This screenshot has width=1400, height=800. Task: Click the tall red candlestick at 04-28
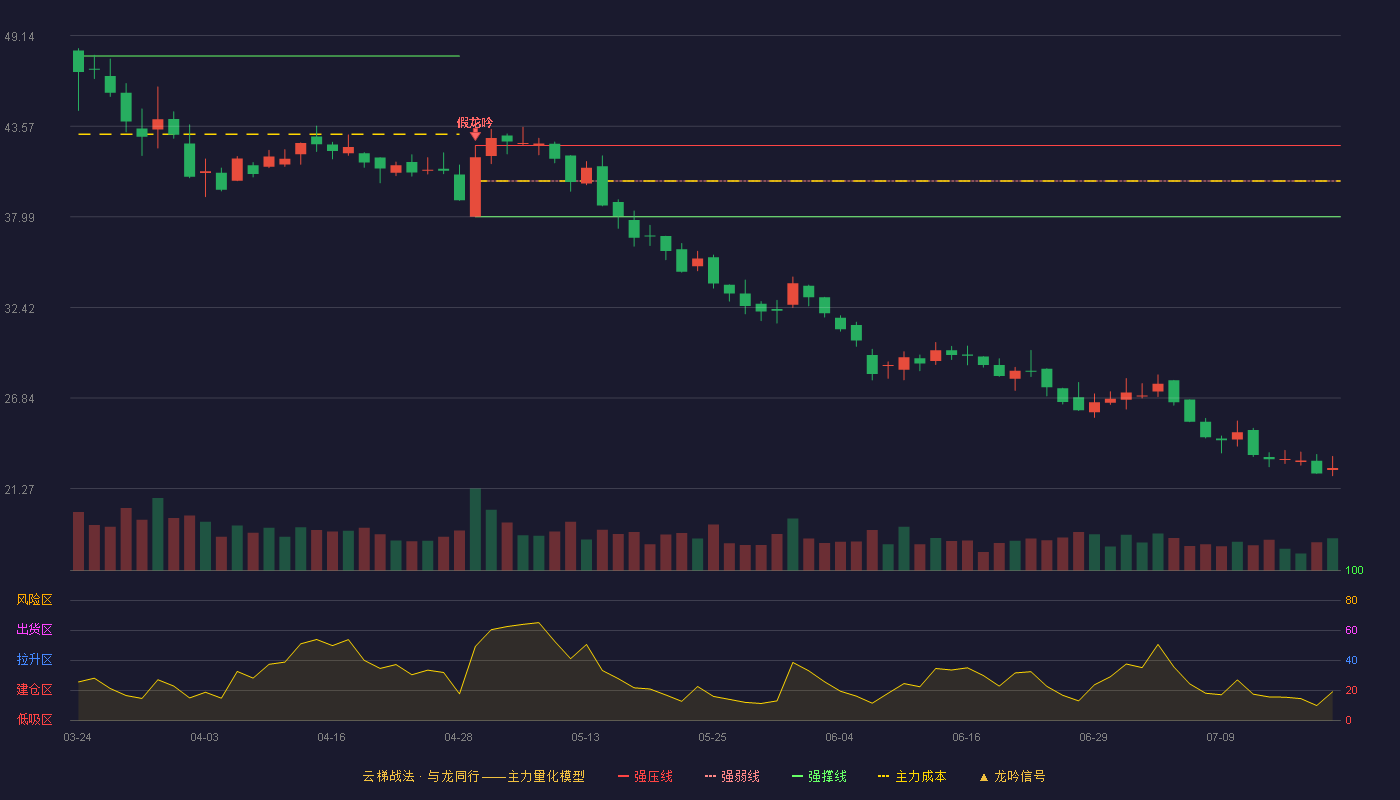click(x=475, y=187)
